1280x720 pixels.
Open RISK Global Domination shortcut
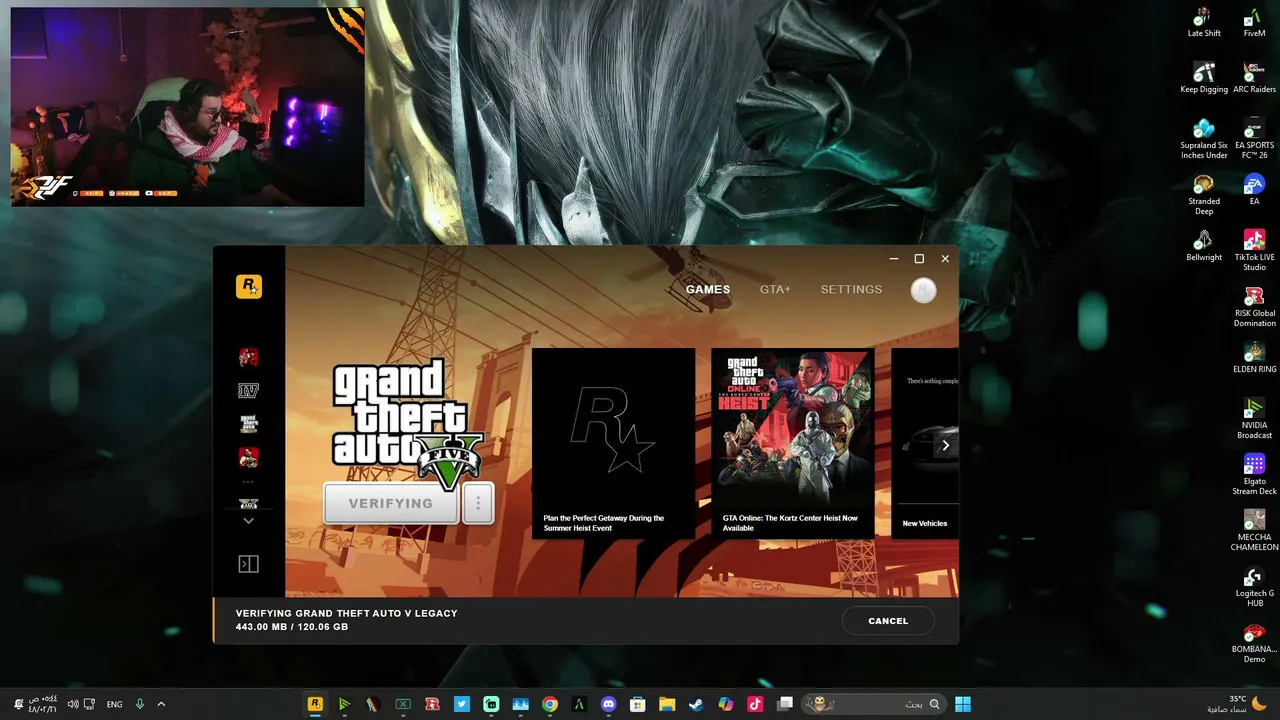pyautogui.click(x=1254, y=307)
